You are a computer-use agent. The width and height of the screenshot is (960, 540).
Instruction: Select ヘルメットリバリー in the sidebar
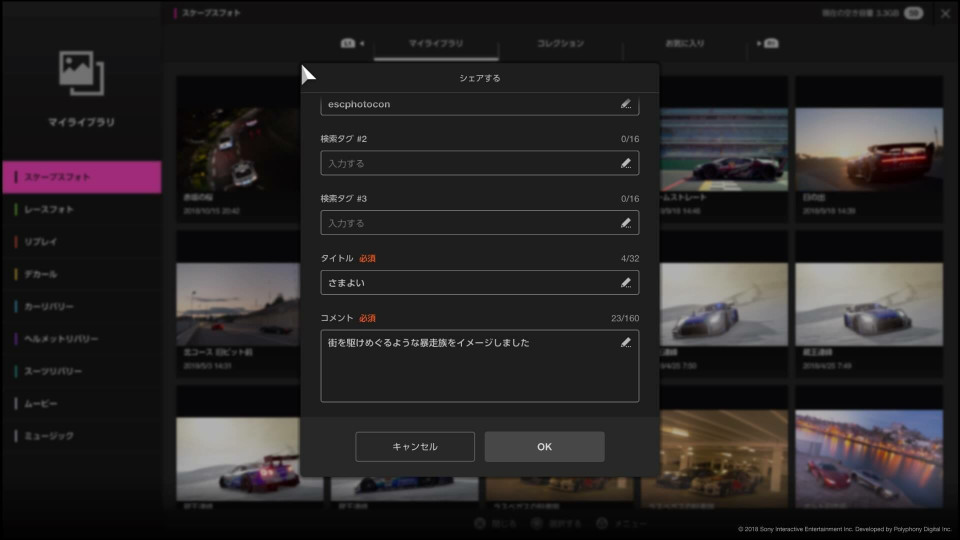point(82,339)
